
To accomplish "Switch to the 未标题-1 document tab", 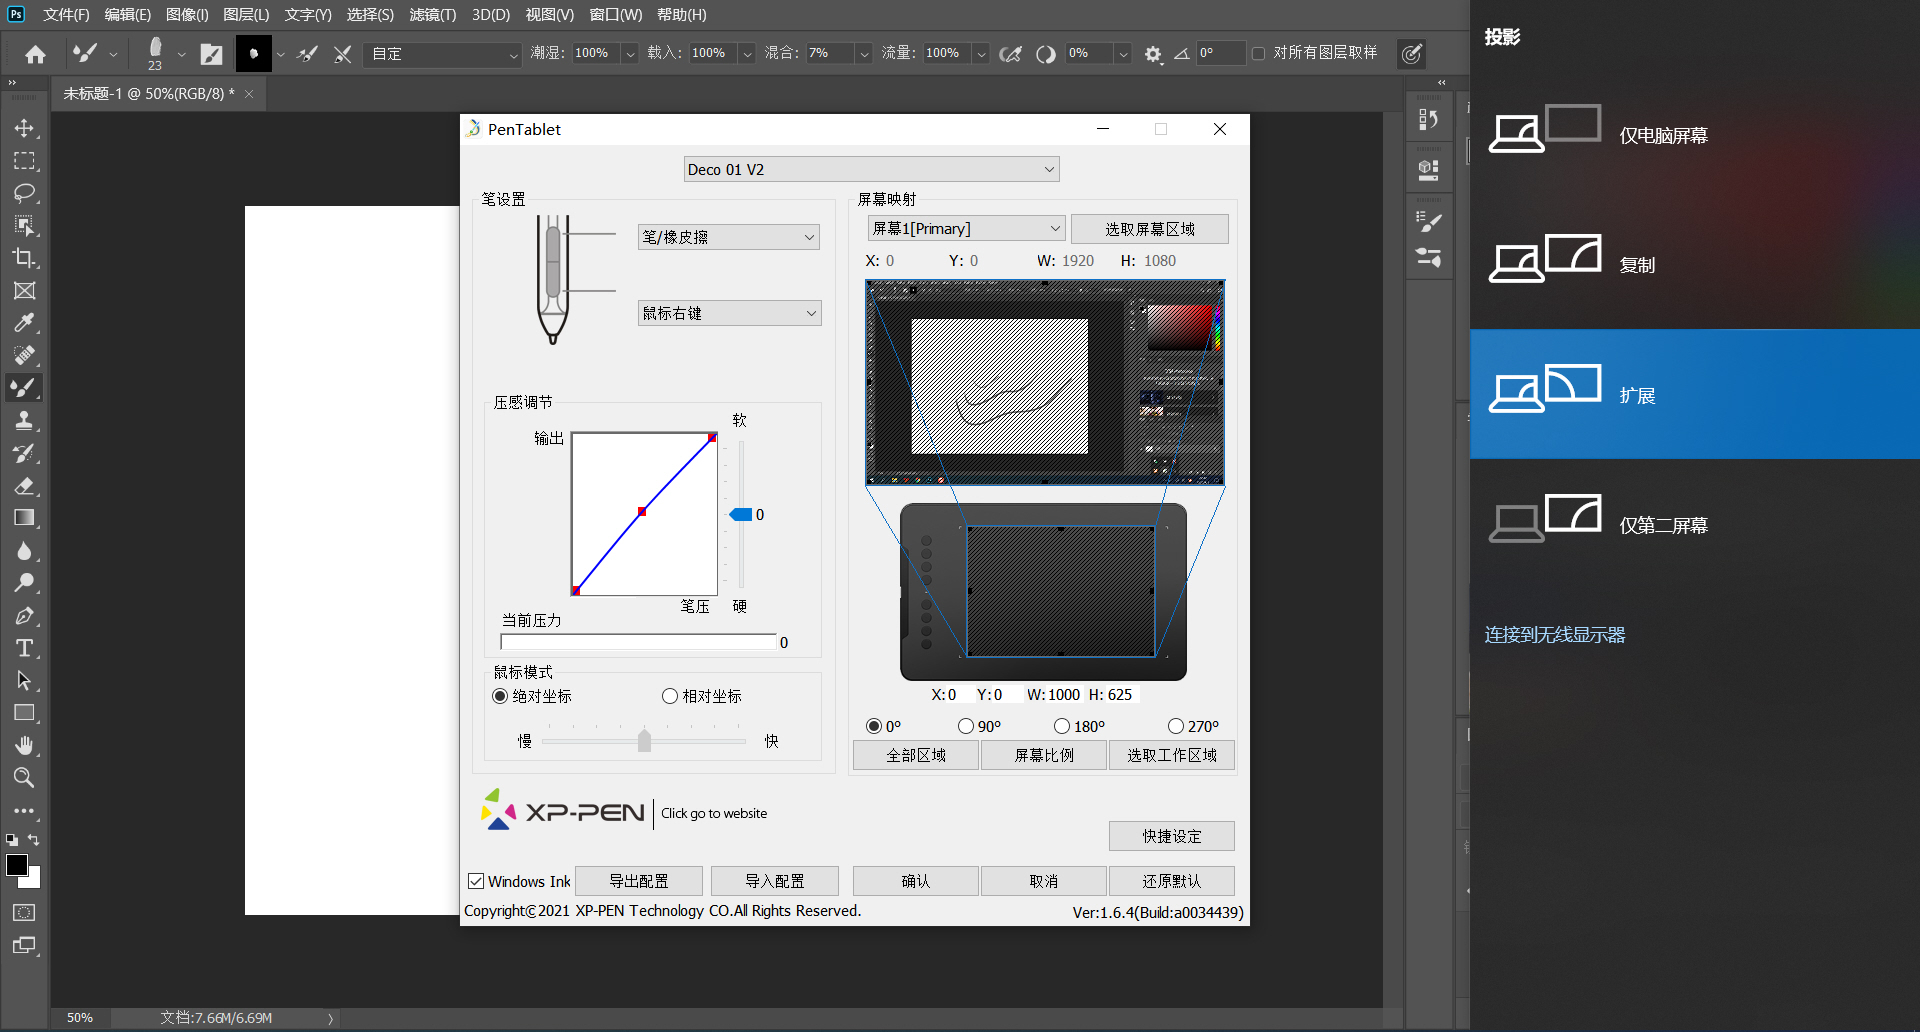I will [x=149, y=94].
